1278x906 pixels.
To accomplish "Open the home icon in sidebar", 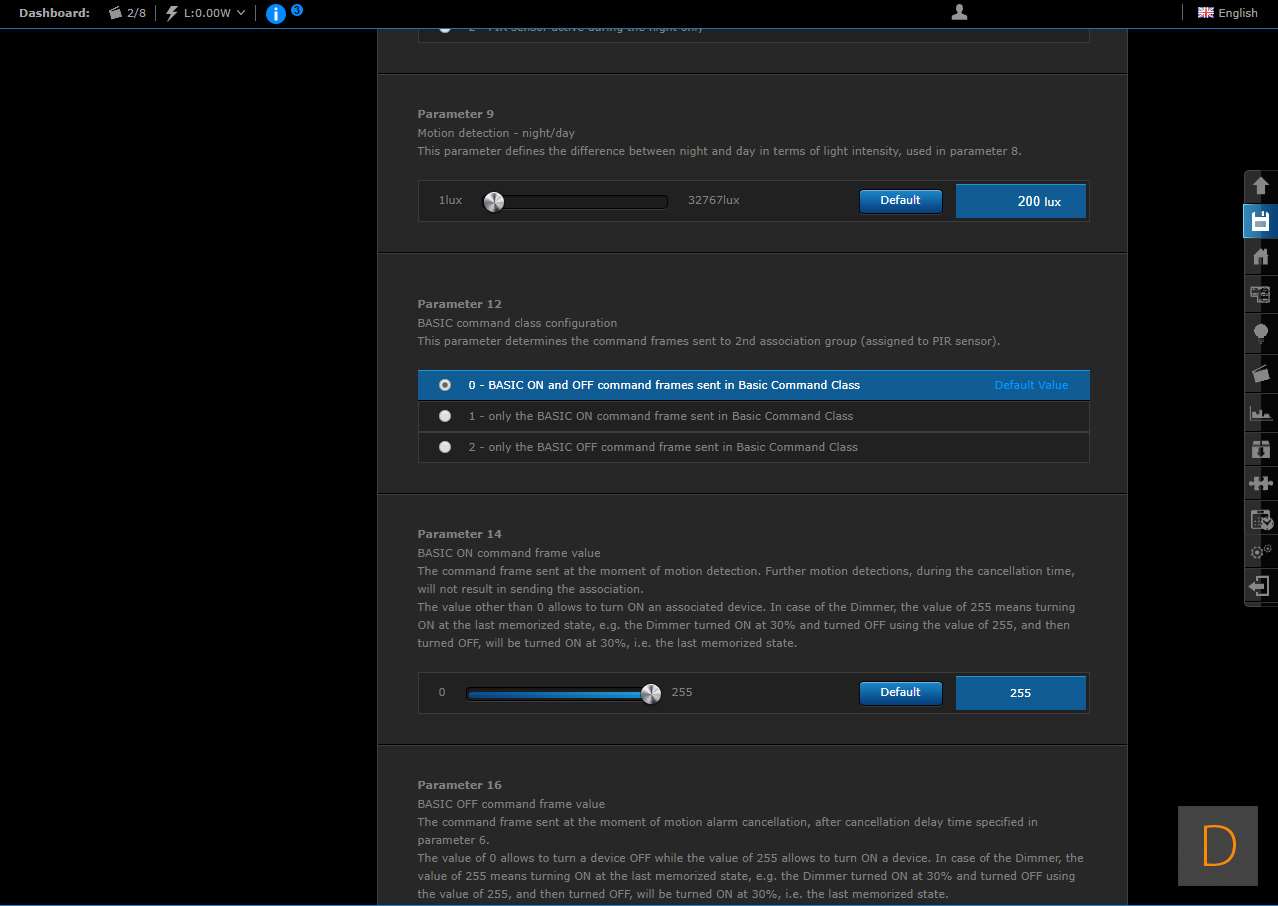I will pos(1260,257).
